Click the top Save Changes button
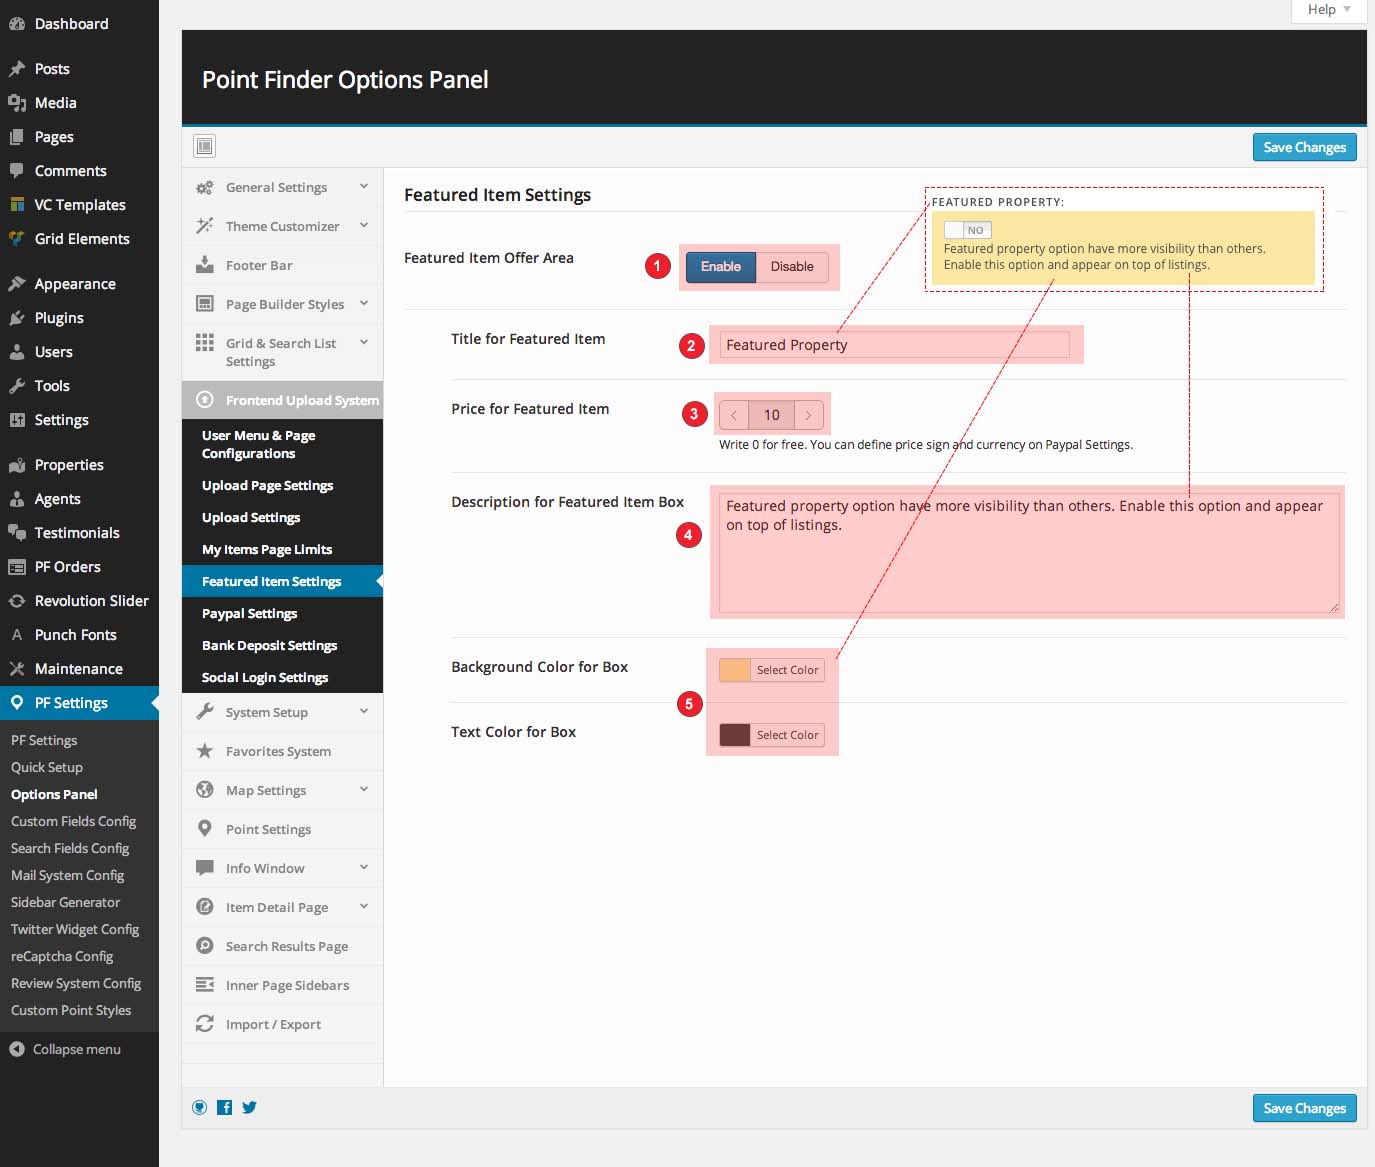The image size is (1375, 1167). [x=1304, y=147]
